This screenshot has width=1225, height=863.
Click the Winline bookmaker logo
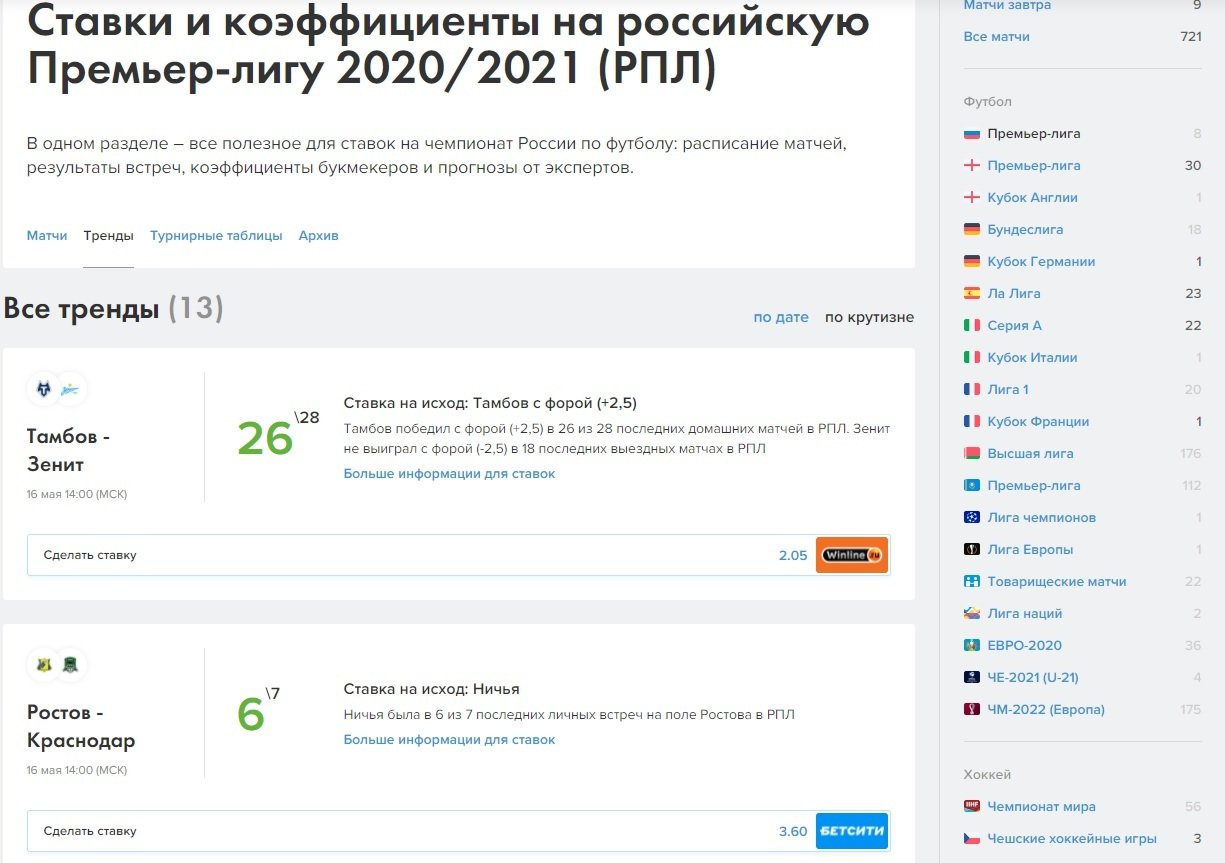[x=851, y=555]
